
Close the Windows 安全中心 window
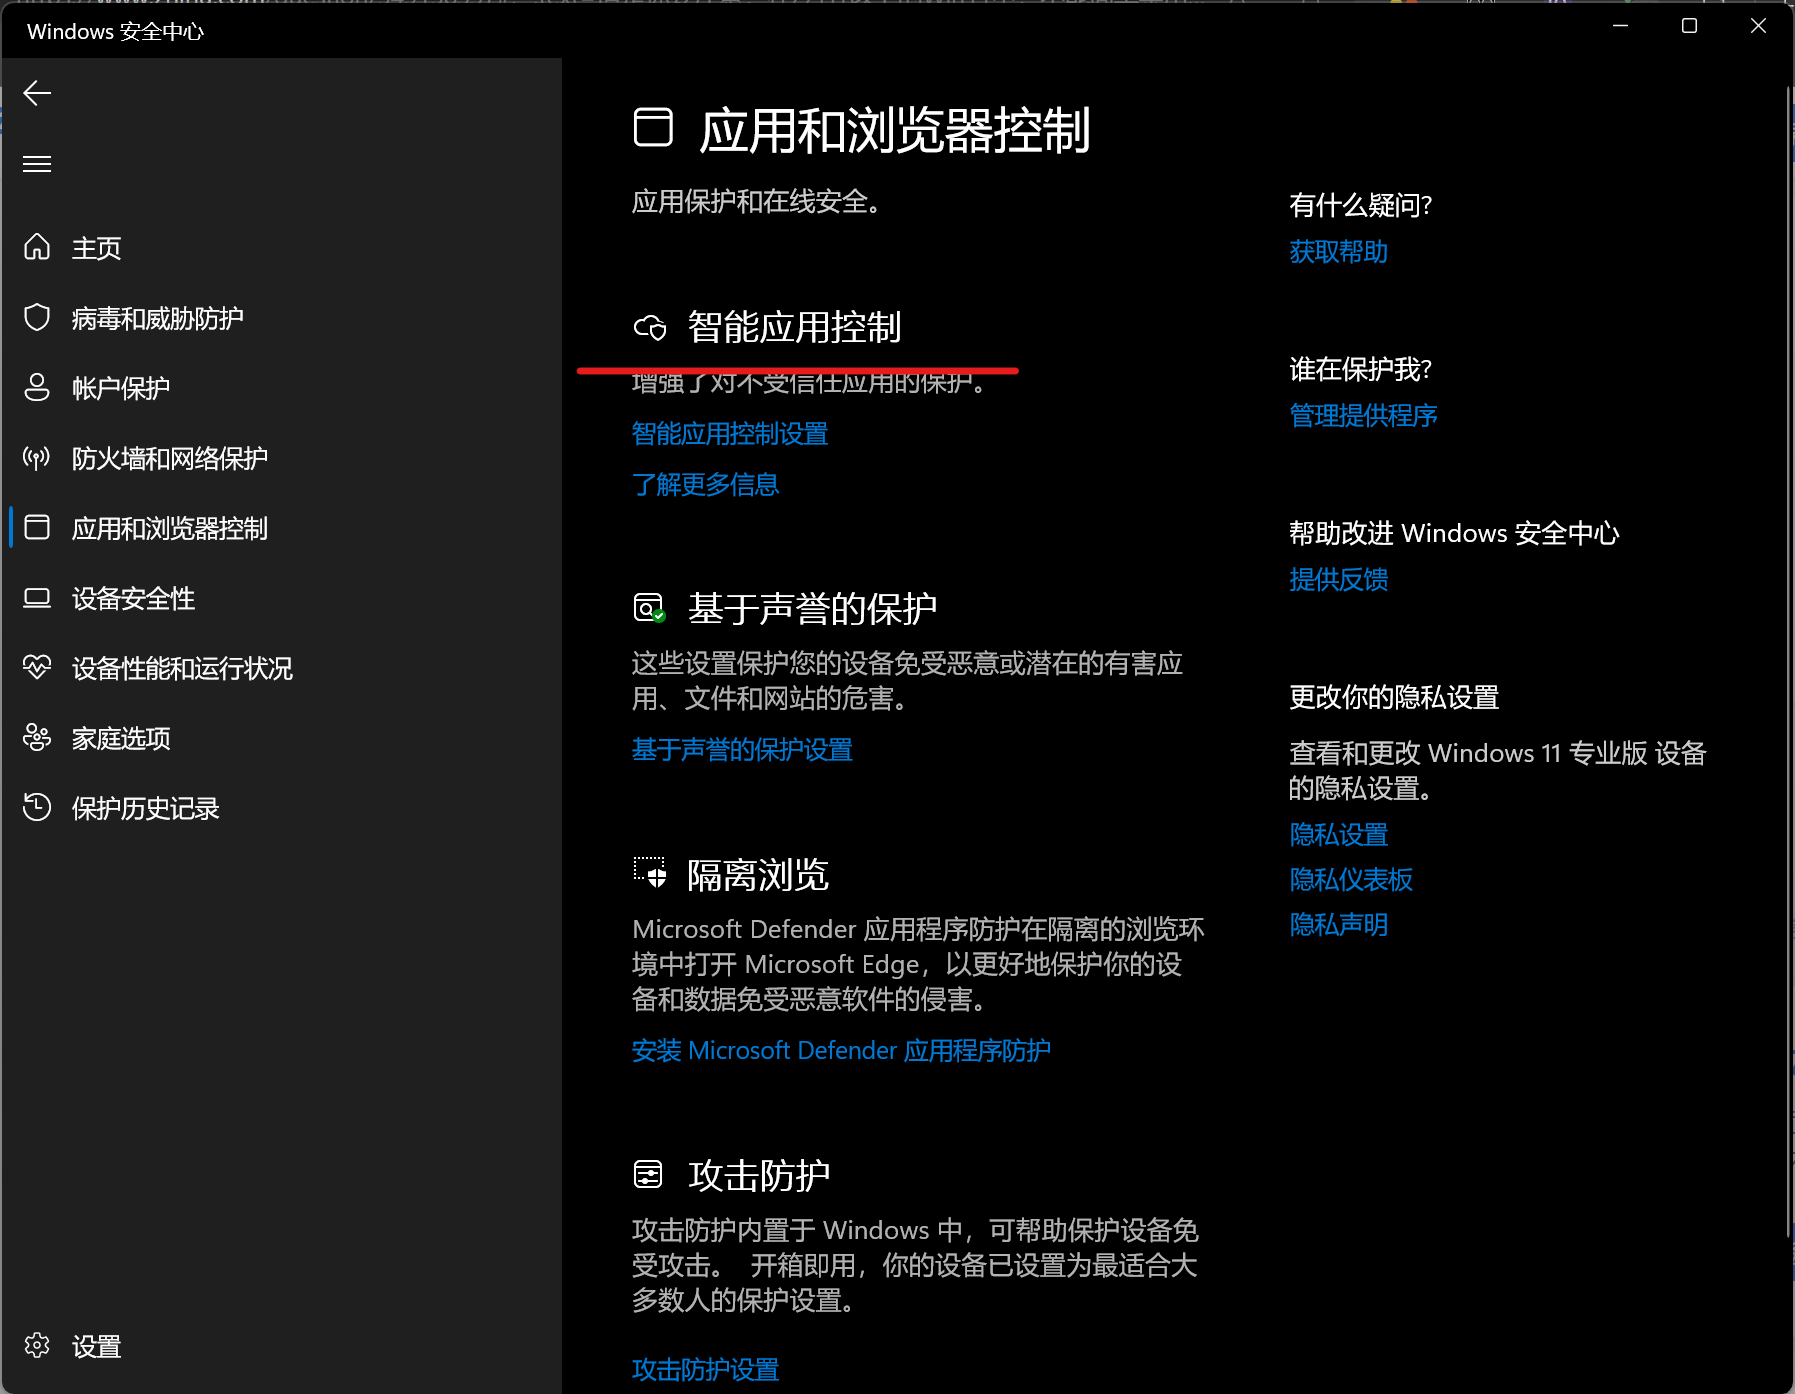click(1758, 26)
